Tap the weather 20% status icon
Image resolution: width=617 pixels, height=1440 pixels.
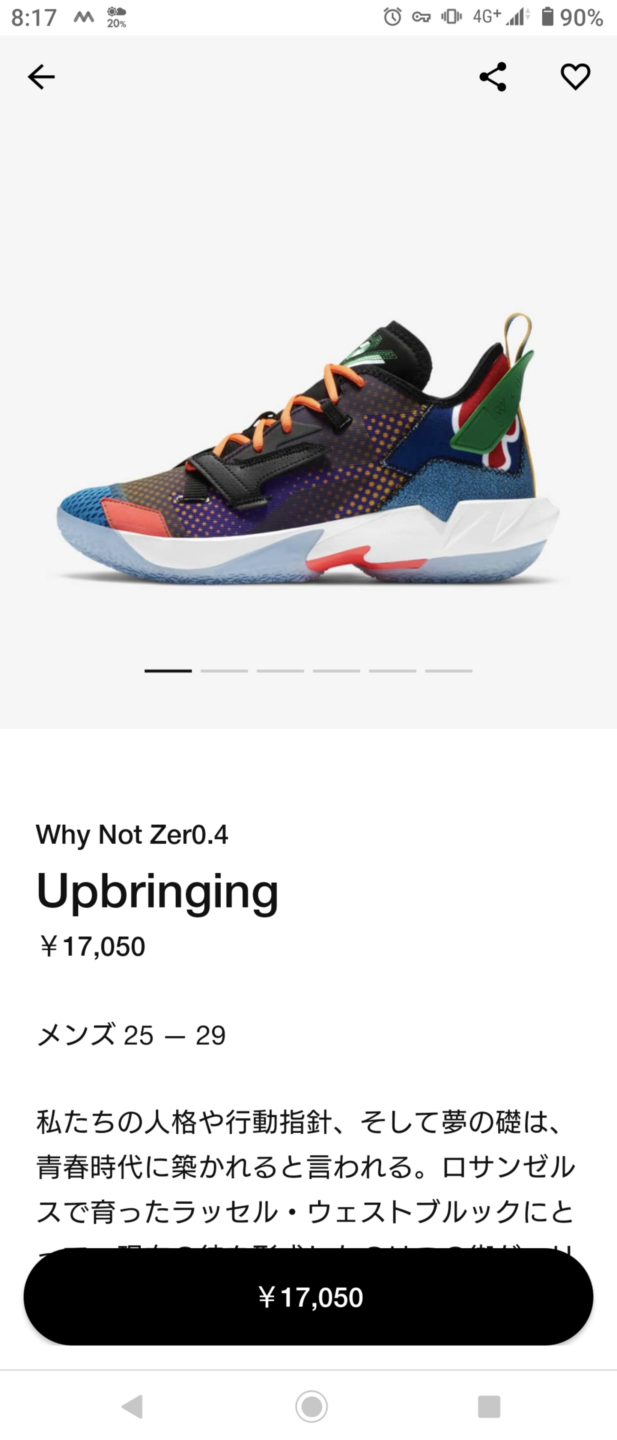116,17
